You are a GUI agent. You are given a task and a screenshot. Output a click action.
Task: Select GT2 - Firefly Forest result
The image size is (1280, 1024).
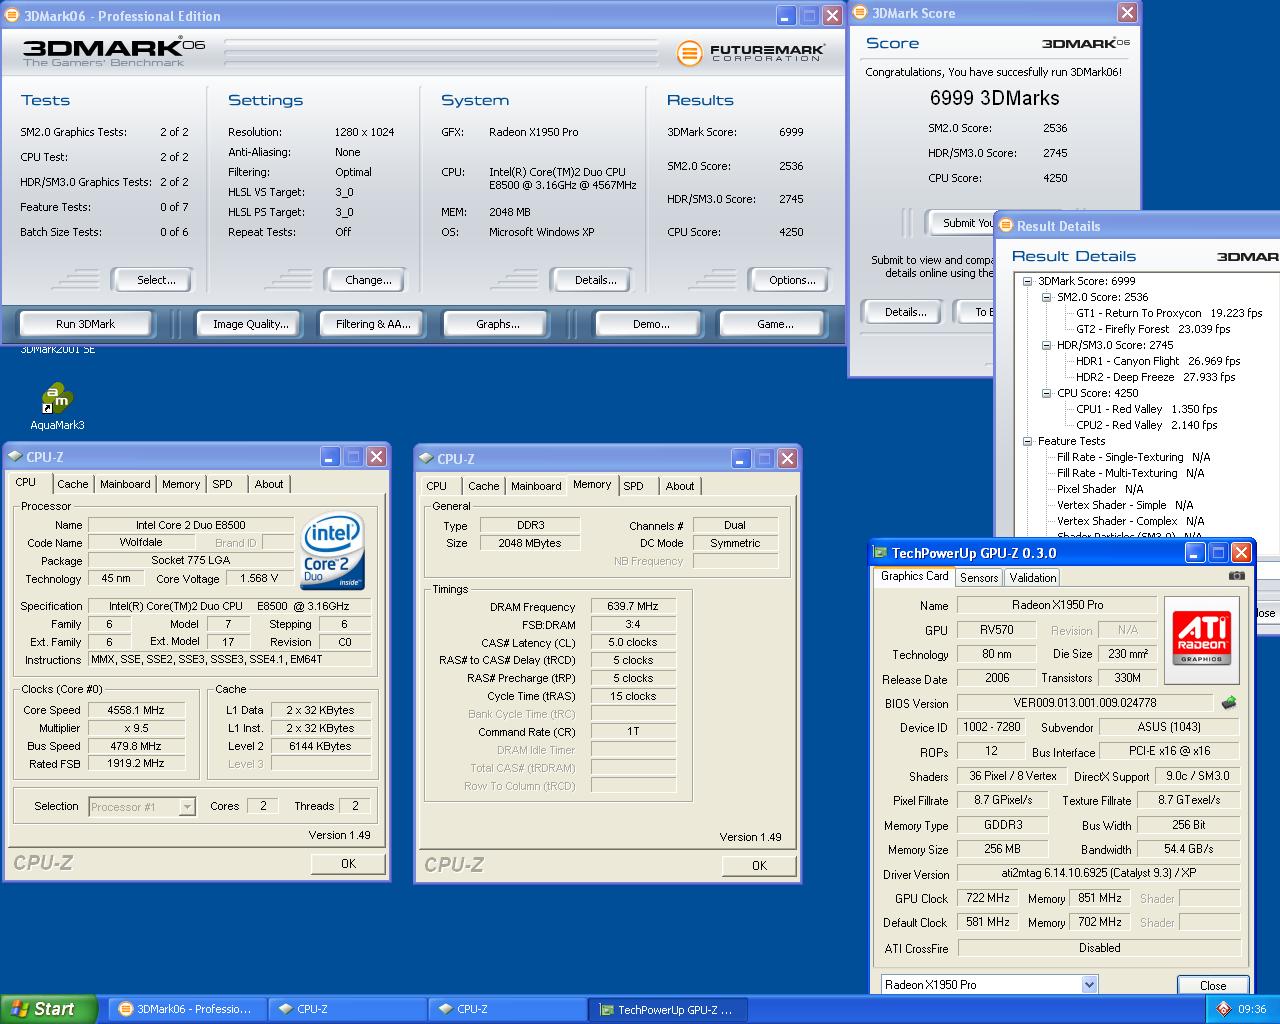click(x=1153, y=329)
